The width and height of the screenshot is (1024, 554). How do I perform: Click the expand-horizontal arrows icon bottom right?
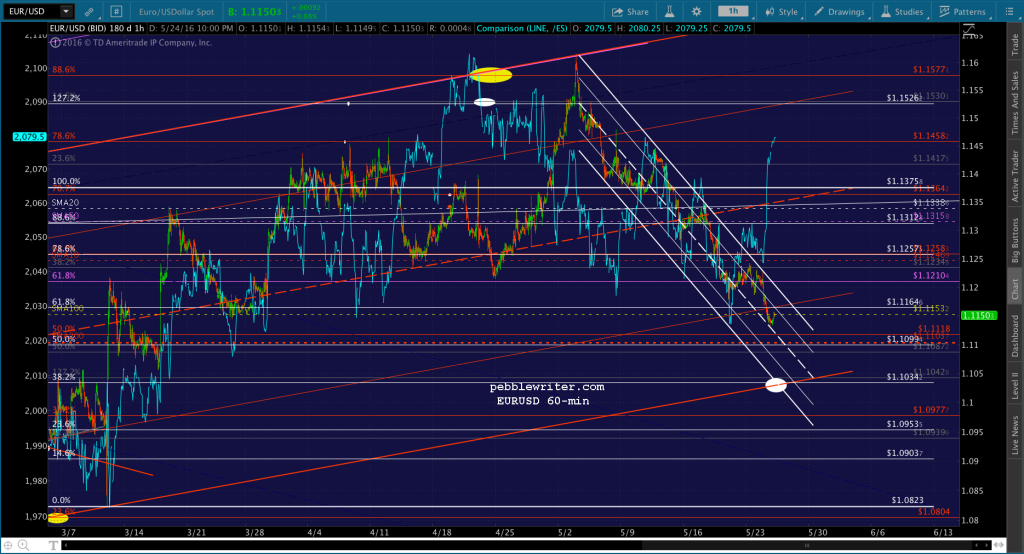click(x=1001, y=545)
